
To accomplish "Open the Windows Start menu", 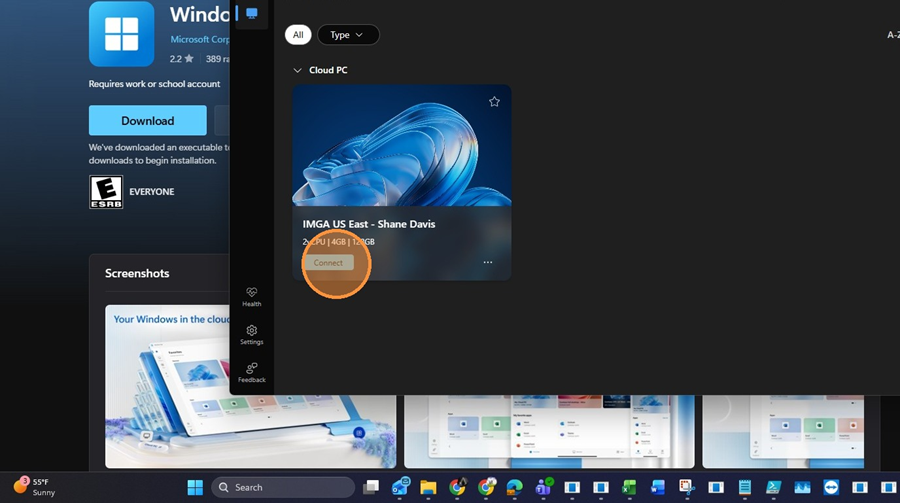I will pos(195,487).
